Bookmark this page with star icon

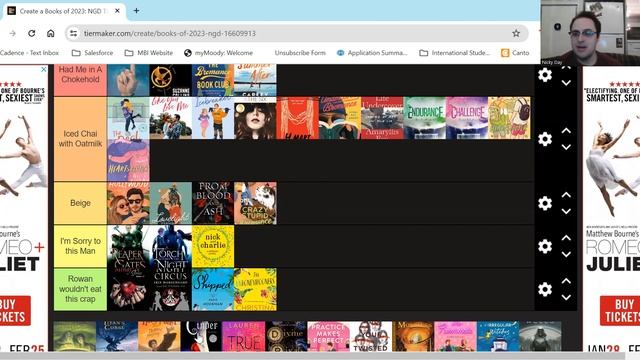[516, 33]
